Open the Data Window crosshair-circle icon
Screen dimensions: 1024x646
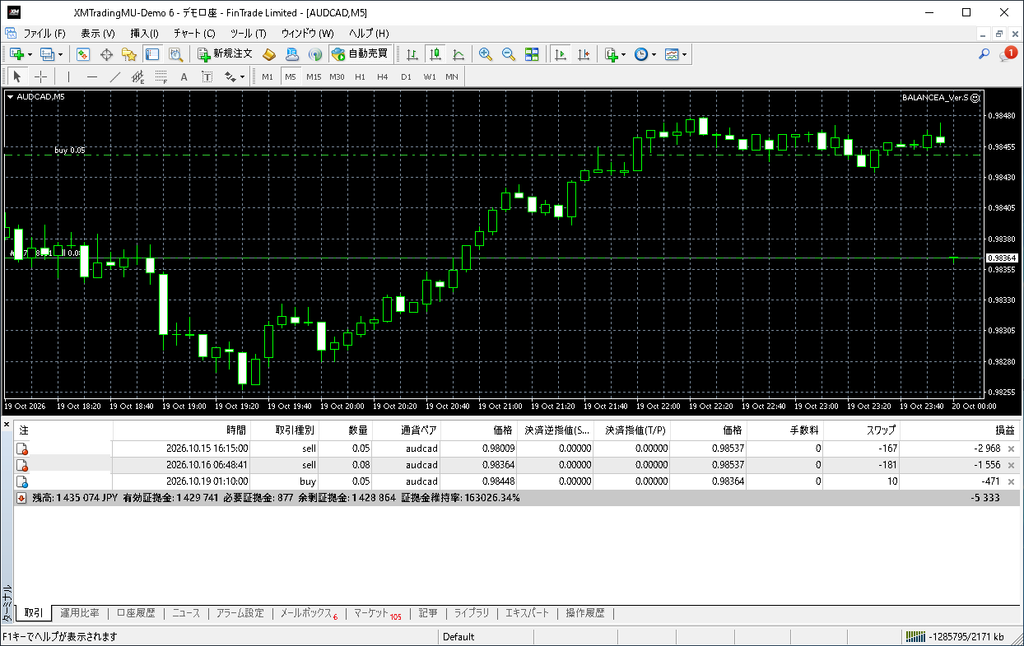pyautogui.click(x=106, y=54)
